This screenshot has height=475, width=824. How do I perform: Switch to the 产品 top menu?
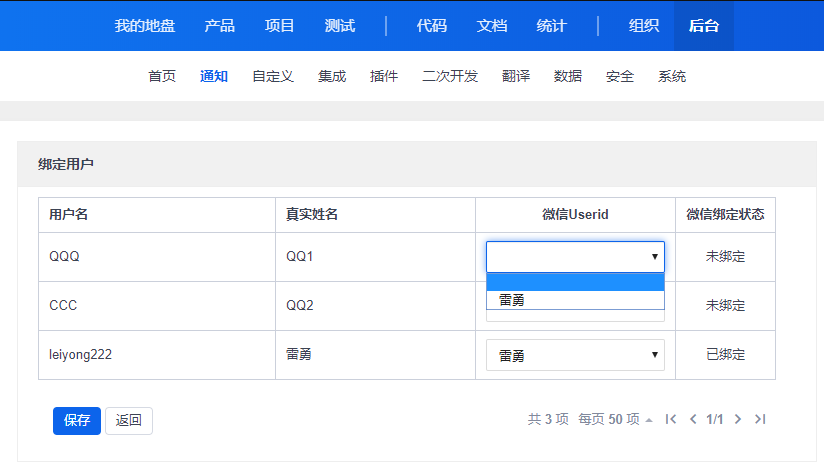click(220, 26)
